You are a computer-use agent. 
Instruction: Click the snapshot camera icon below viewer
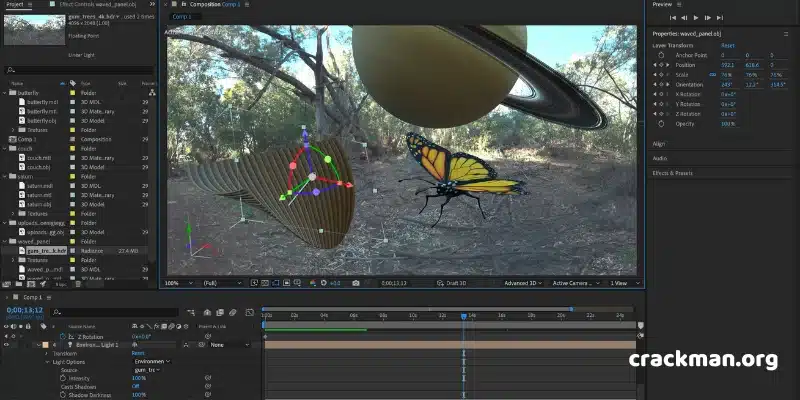tap(356, 283)
